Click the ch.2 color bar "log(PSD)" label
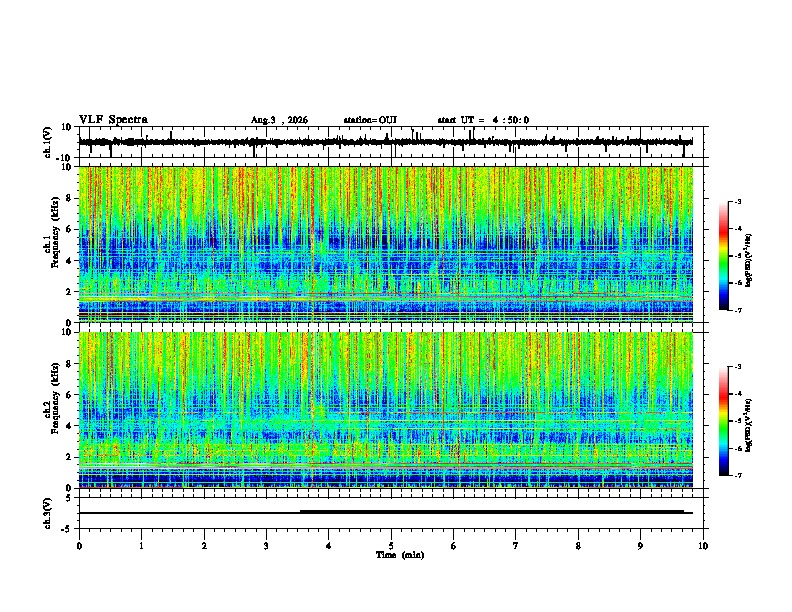792x612 pixels. pos(749,425)
